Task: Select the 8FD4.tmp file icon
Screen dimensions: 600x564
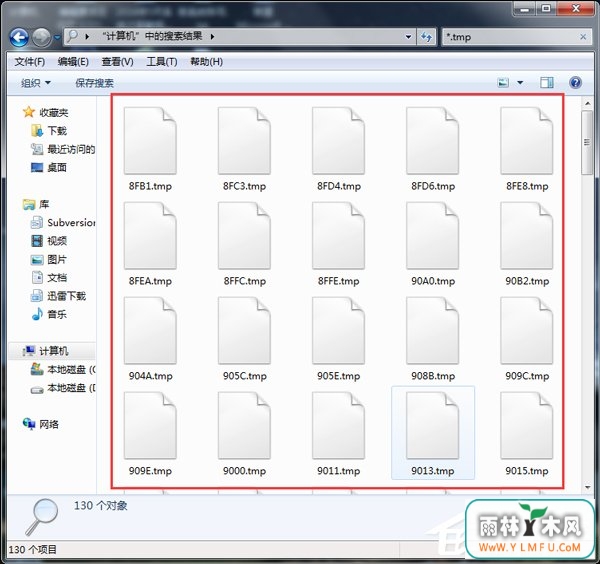Action: pos(338,141)
